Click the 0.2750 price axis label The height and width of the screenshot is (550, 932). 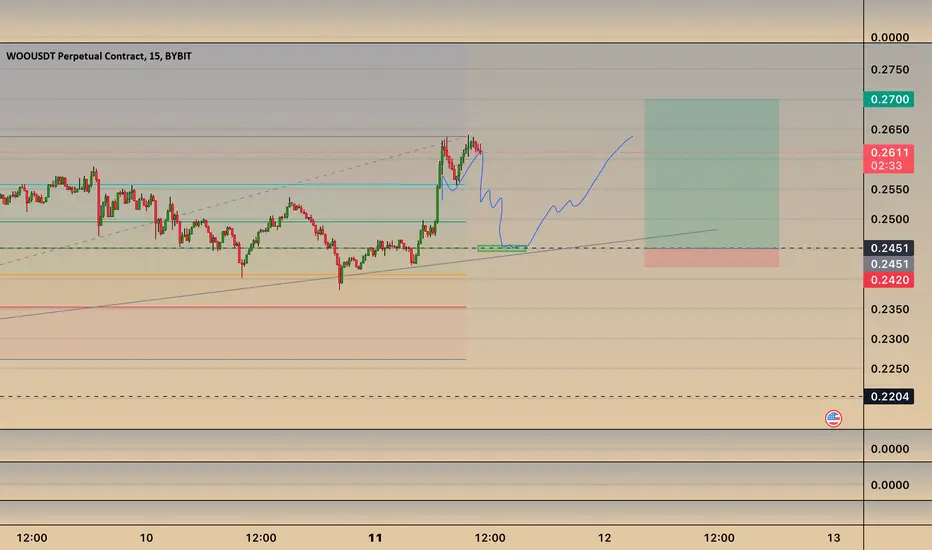(890, 70)
